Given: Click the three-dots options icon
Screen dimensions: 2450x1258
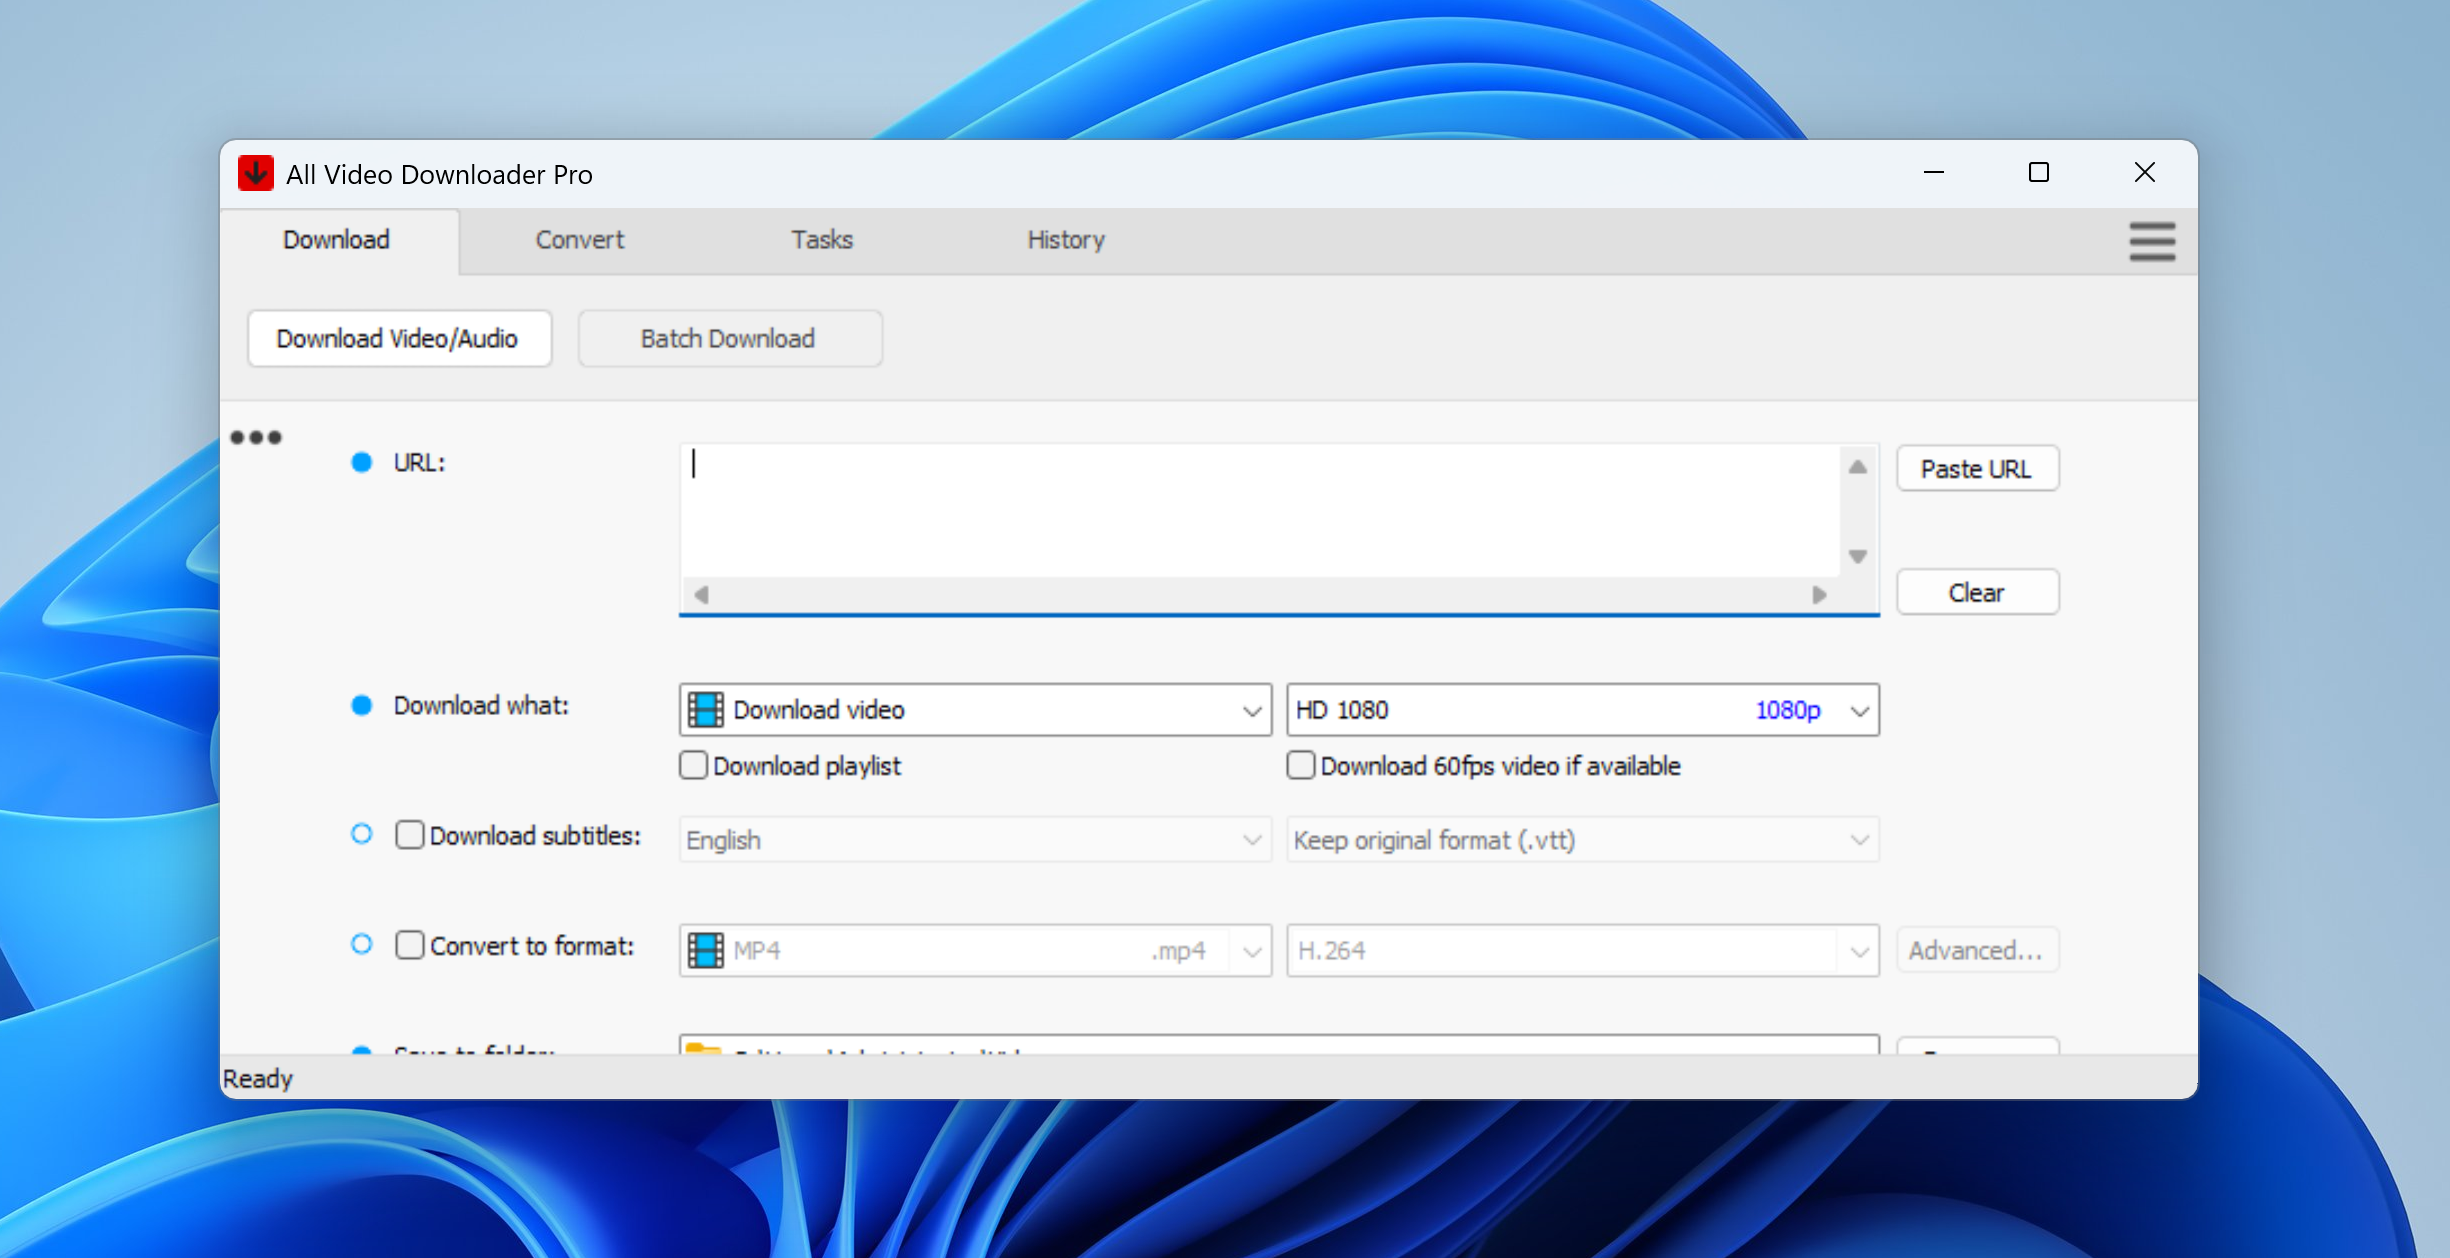Looking at the screenshot, I should coord(256,437).
